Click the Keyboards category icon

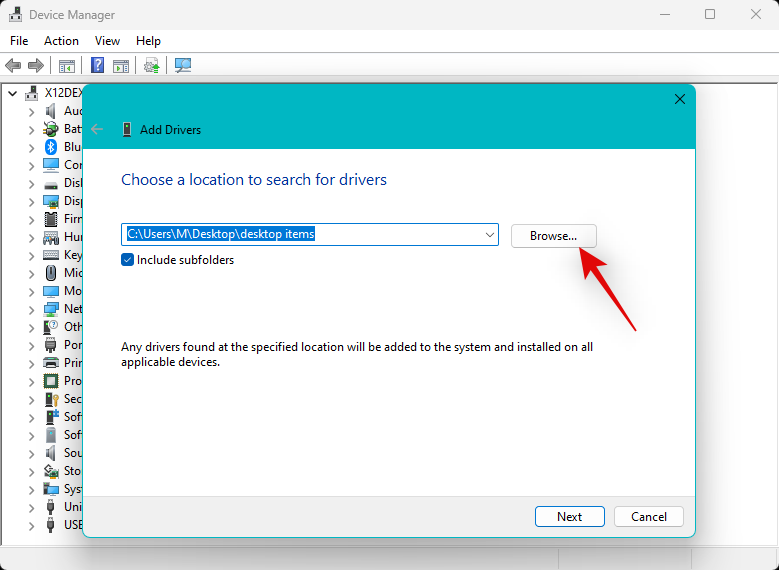coord(51,255)
